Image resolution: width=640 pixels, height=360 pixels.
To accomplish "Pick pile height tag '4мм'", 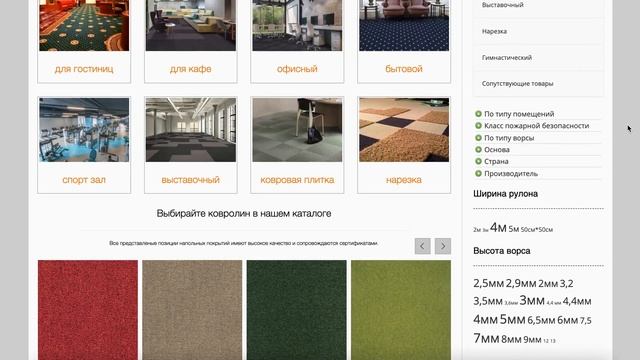I will point(485,319).
